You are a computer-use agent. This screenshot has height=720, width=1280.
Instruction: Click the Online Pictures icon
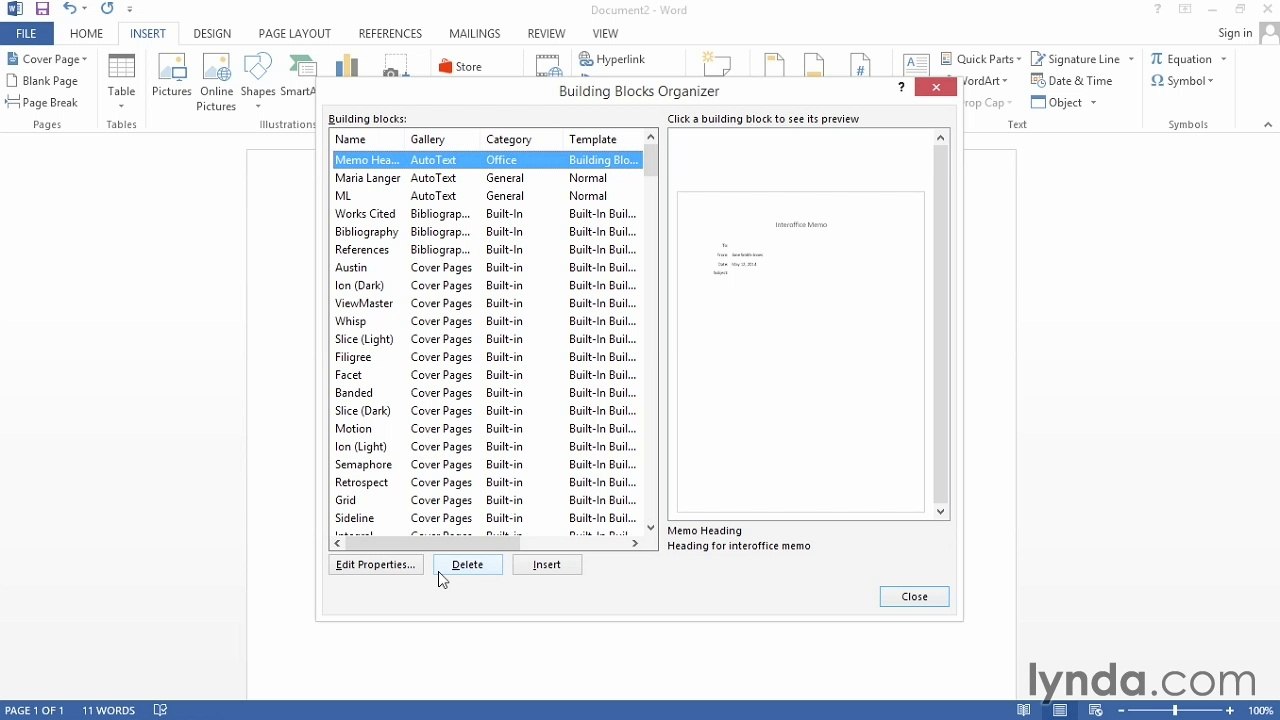tap(216, 82)
